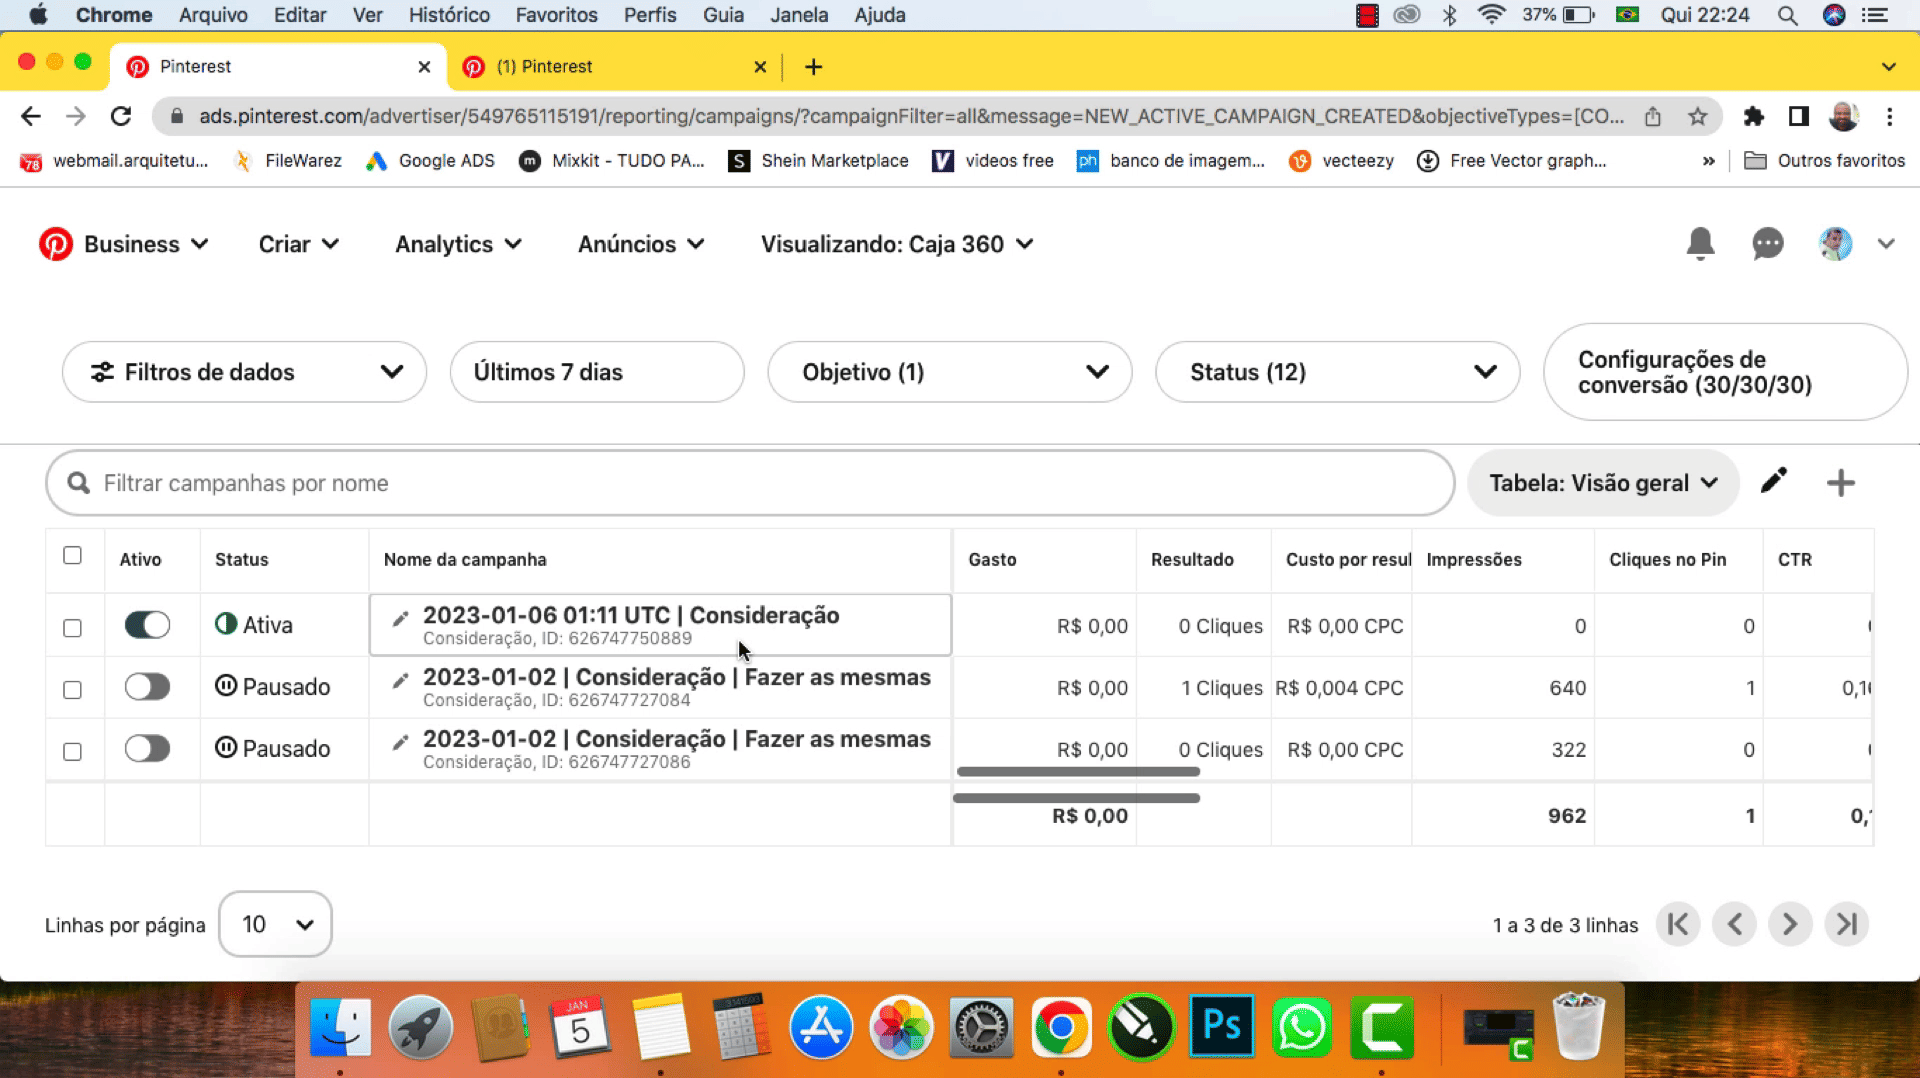Turn off the Ativa campaign toggle
The width and height of the screenshot is (1920, 1078).
147,625
